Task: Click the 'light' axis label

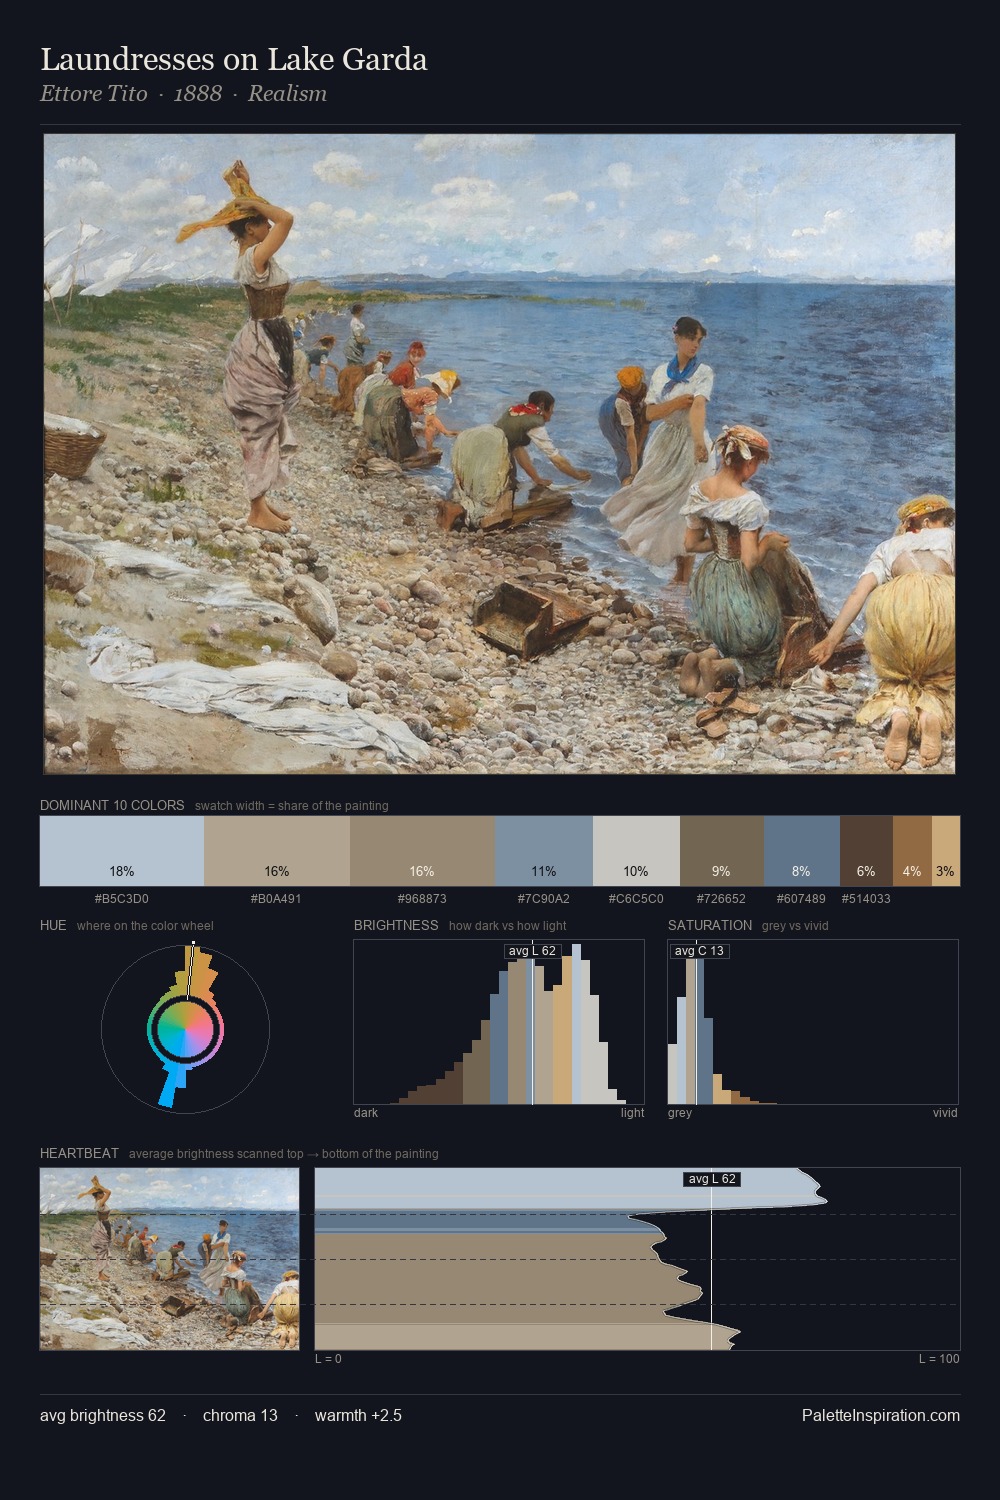Action: 632,1113
